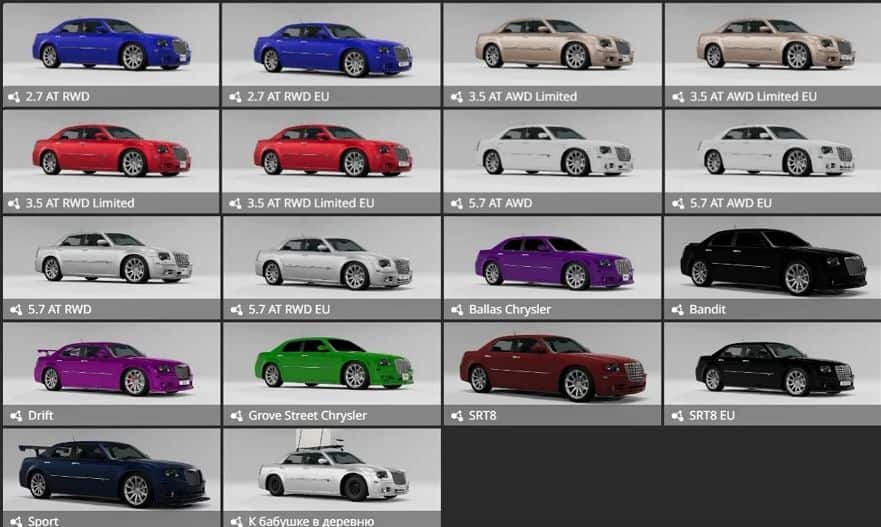This screenshot has height=527, width=881.
Task: Select the blue 2.7 AT RWD EU car
Action: tap(331, 46)
